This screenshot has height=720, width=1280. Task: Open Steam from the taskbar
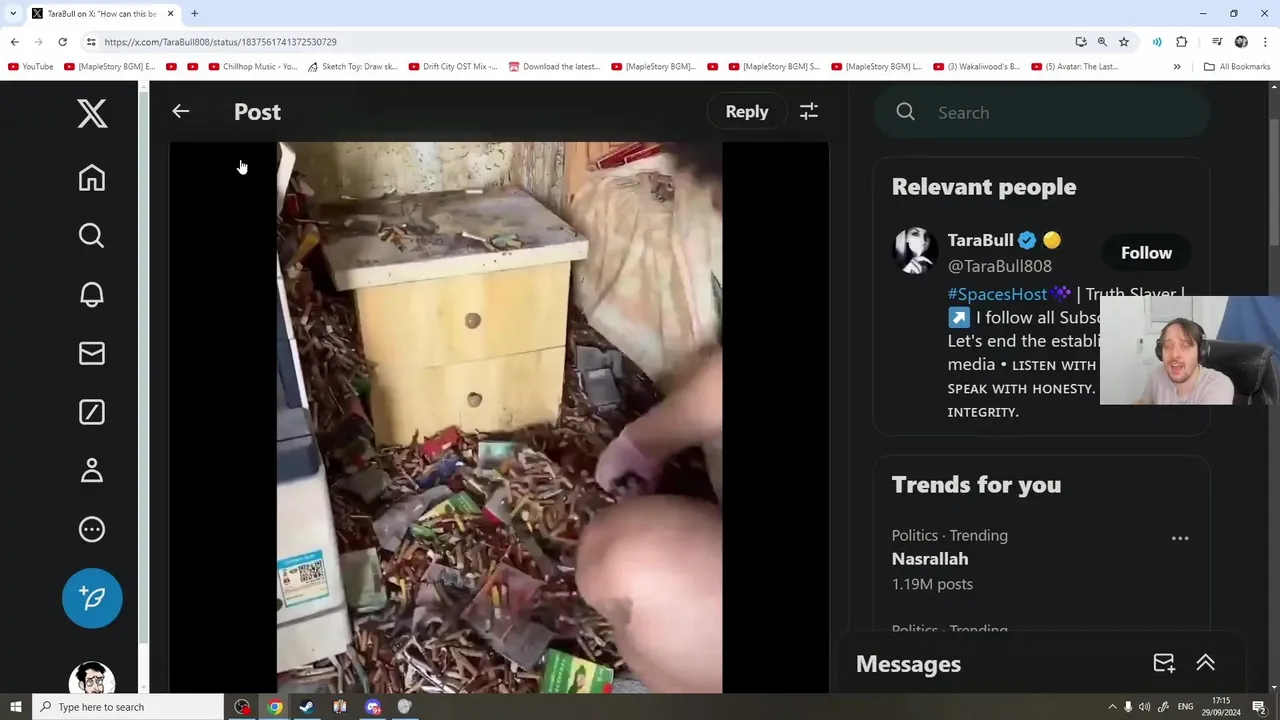click(x=307, y=707)
